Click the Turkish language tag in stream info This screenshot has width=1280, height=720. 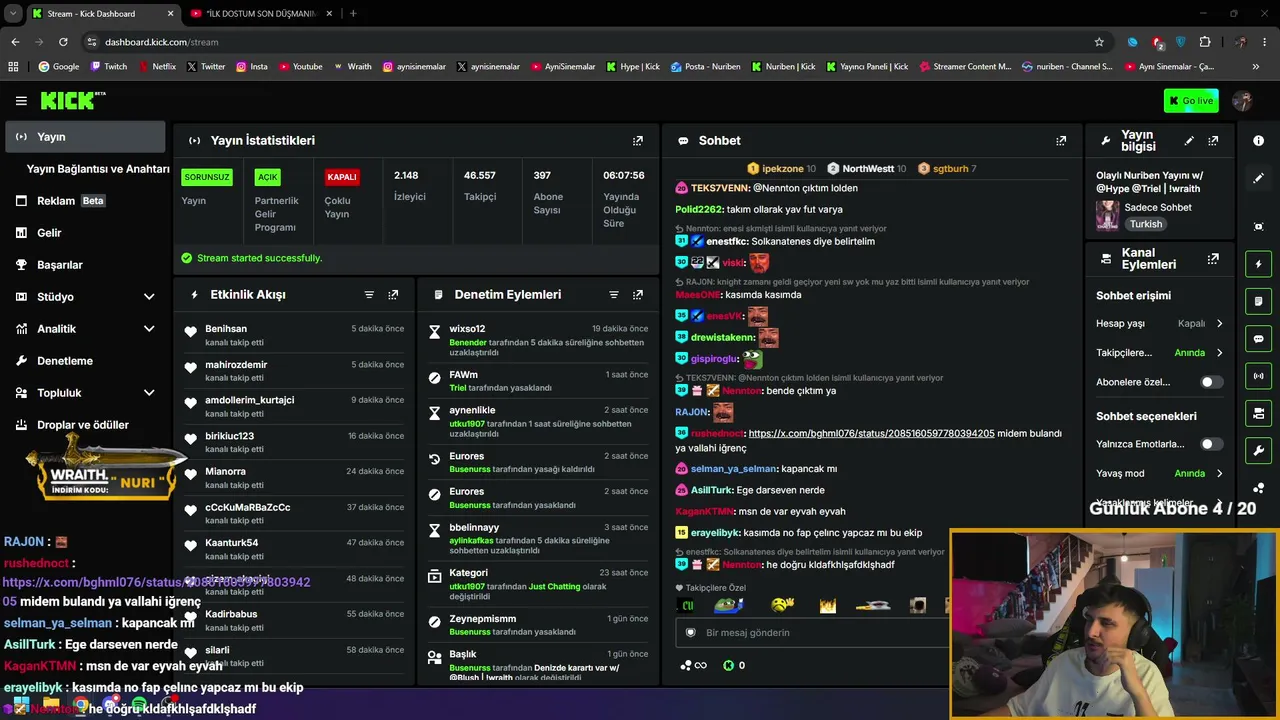tap(1146, 224)
